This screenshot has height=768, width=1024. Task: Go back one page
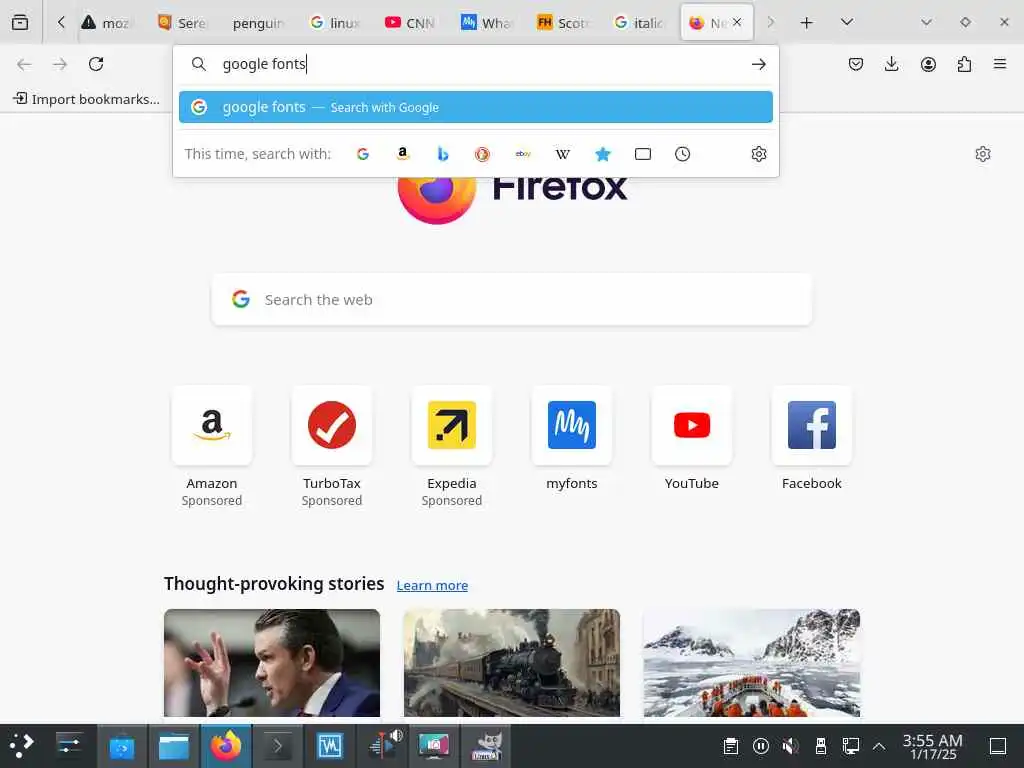[x=24, y=64]
